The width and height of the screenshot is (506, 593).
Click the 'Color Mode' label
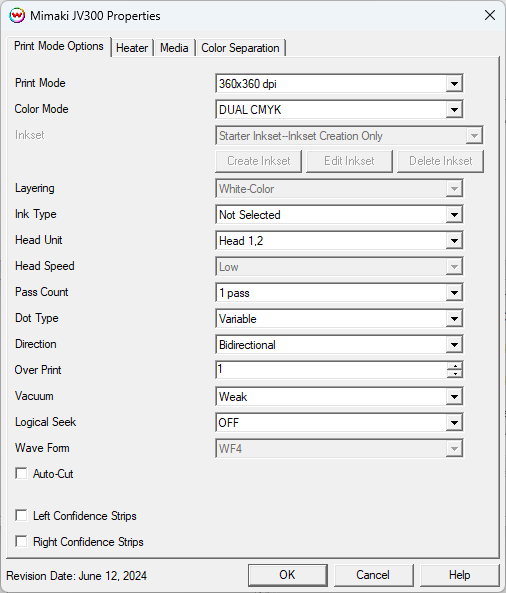(x=42, y=109)
